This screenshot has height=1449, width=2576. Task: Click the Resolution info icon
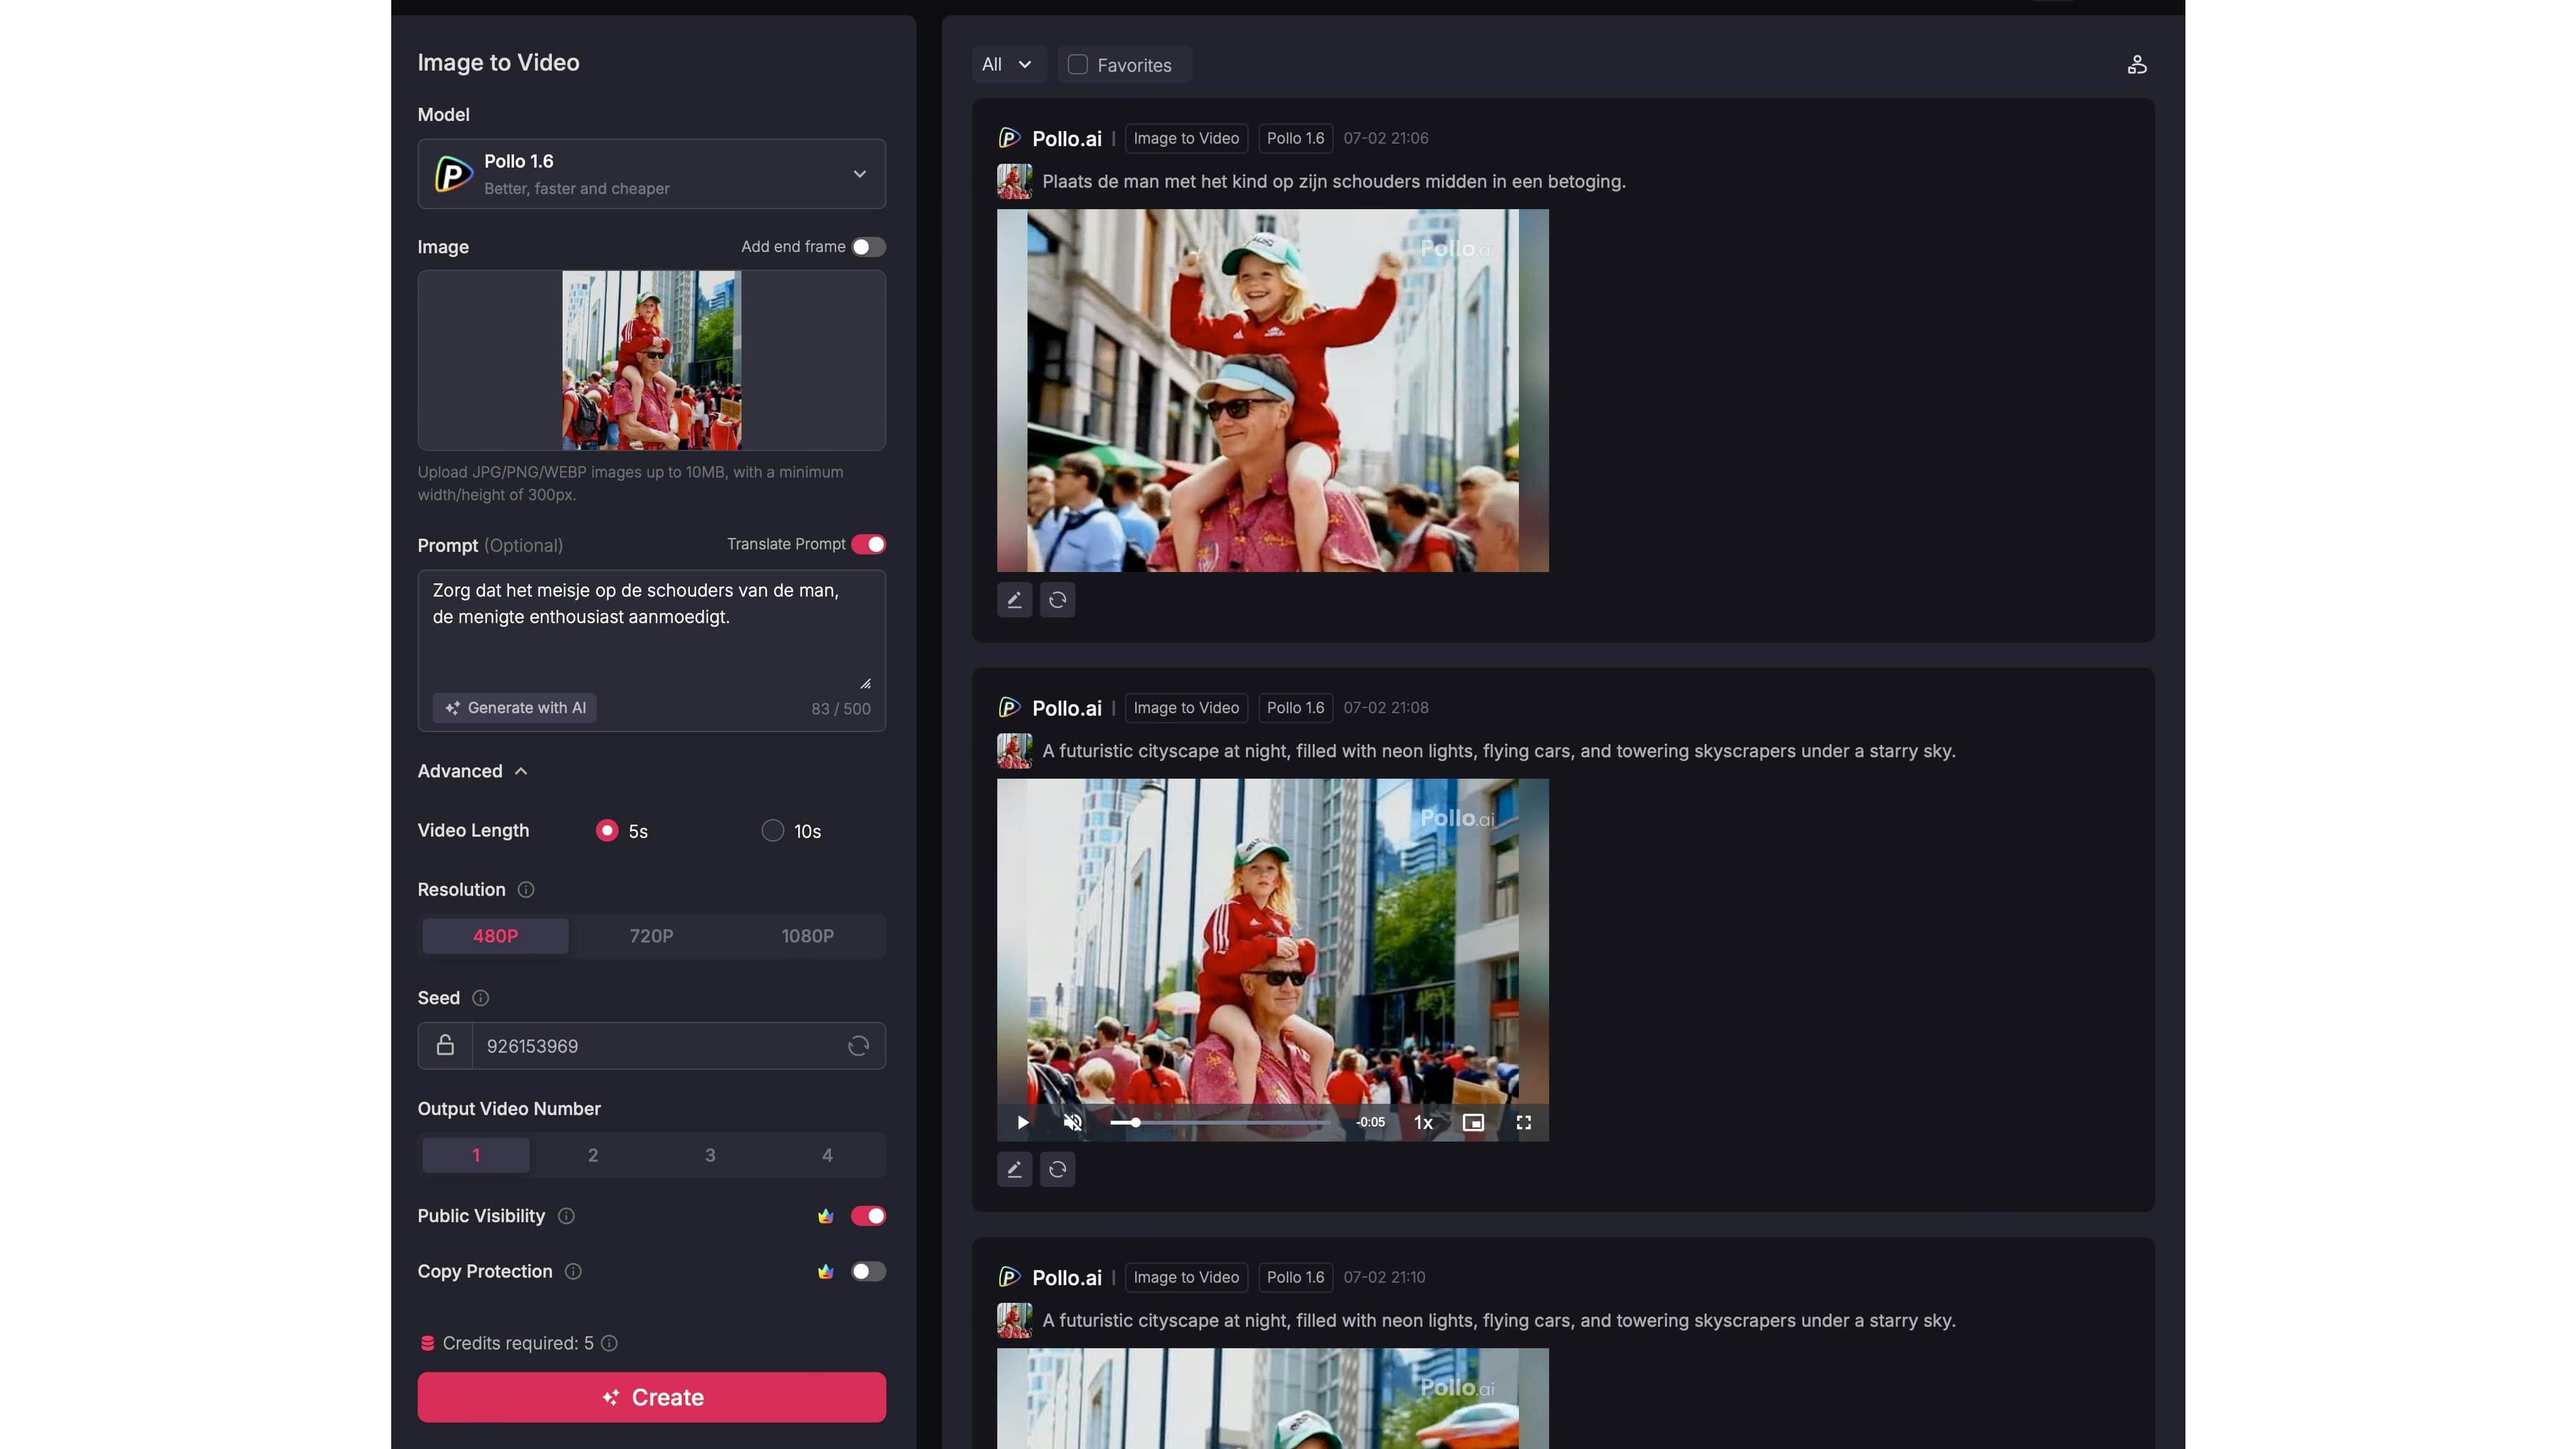pyautogui.click(x=526, y=890)
